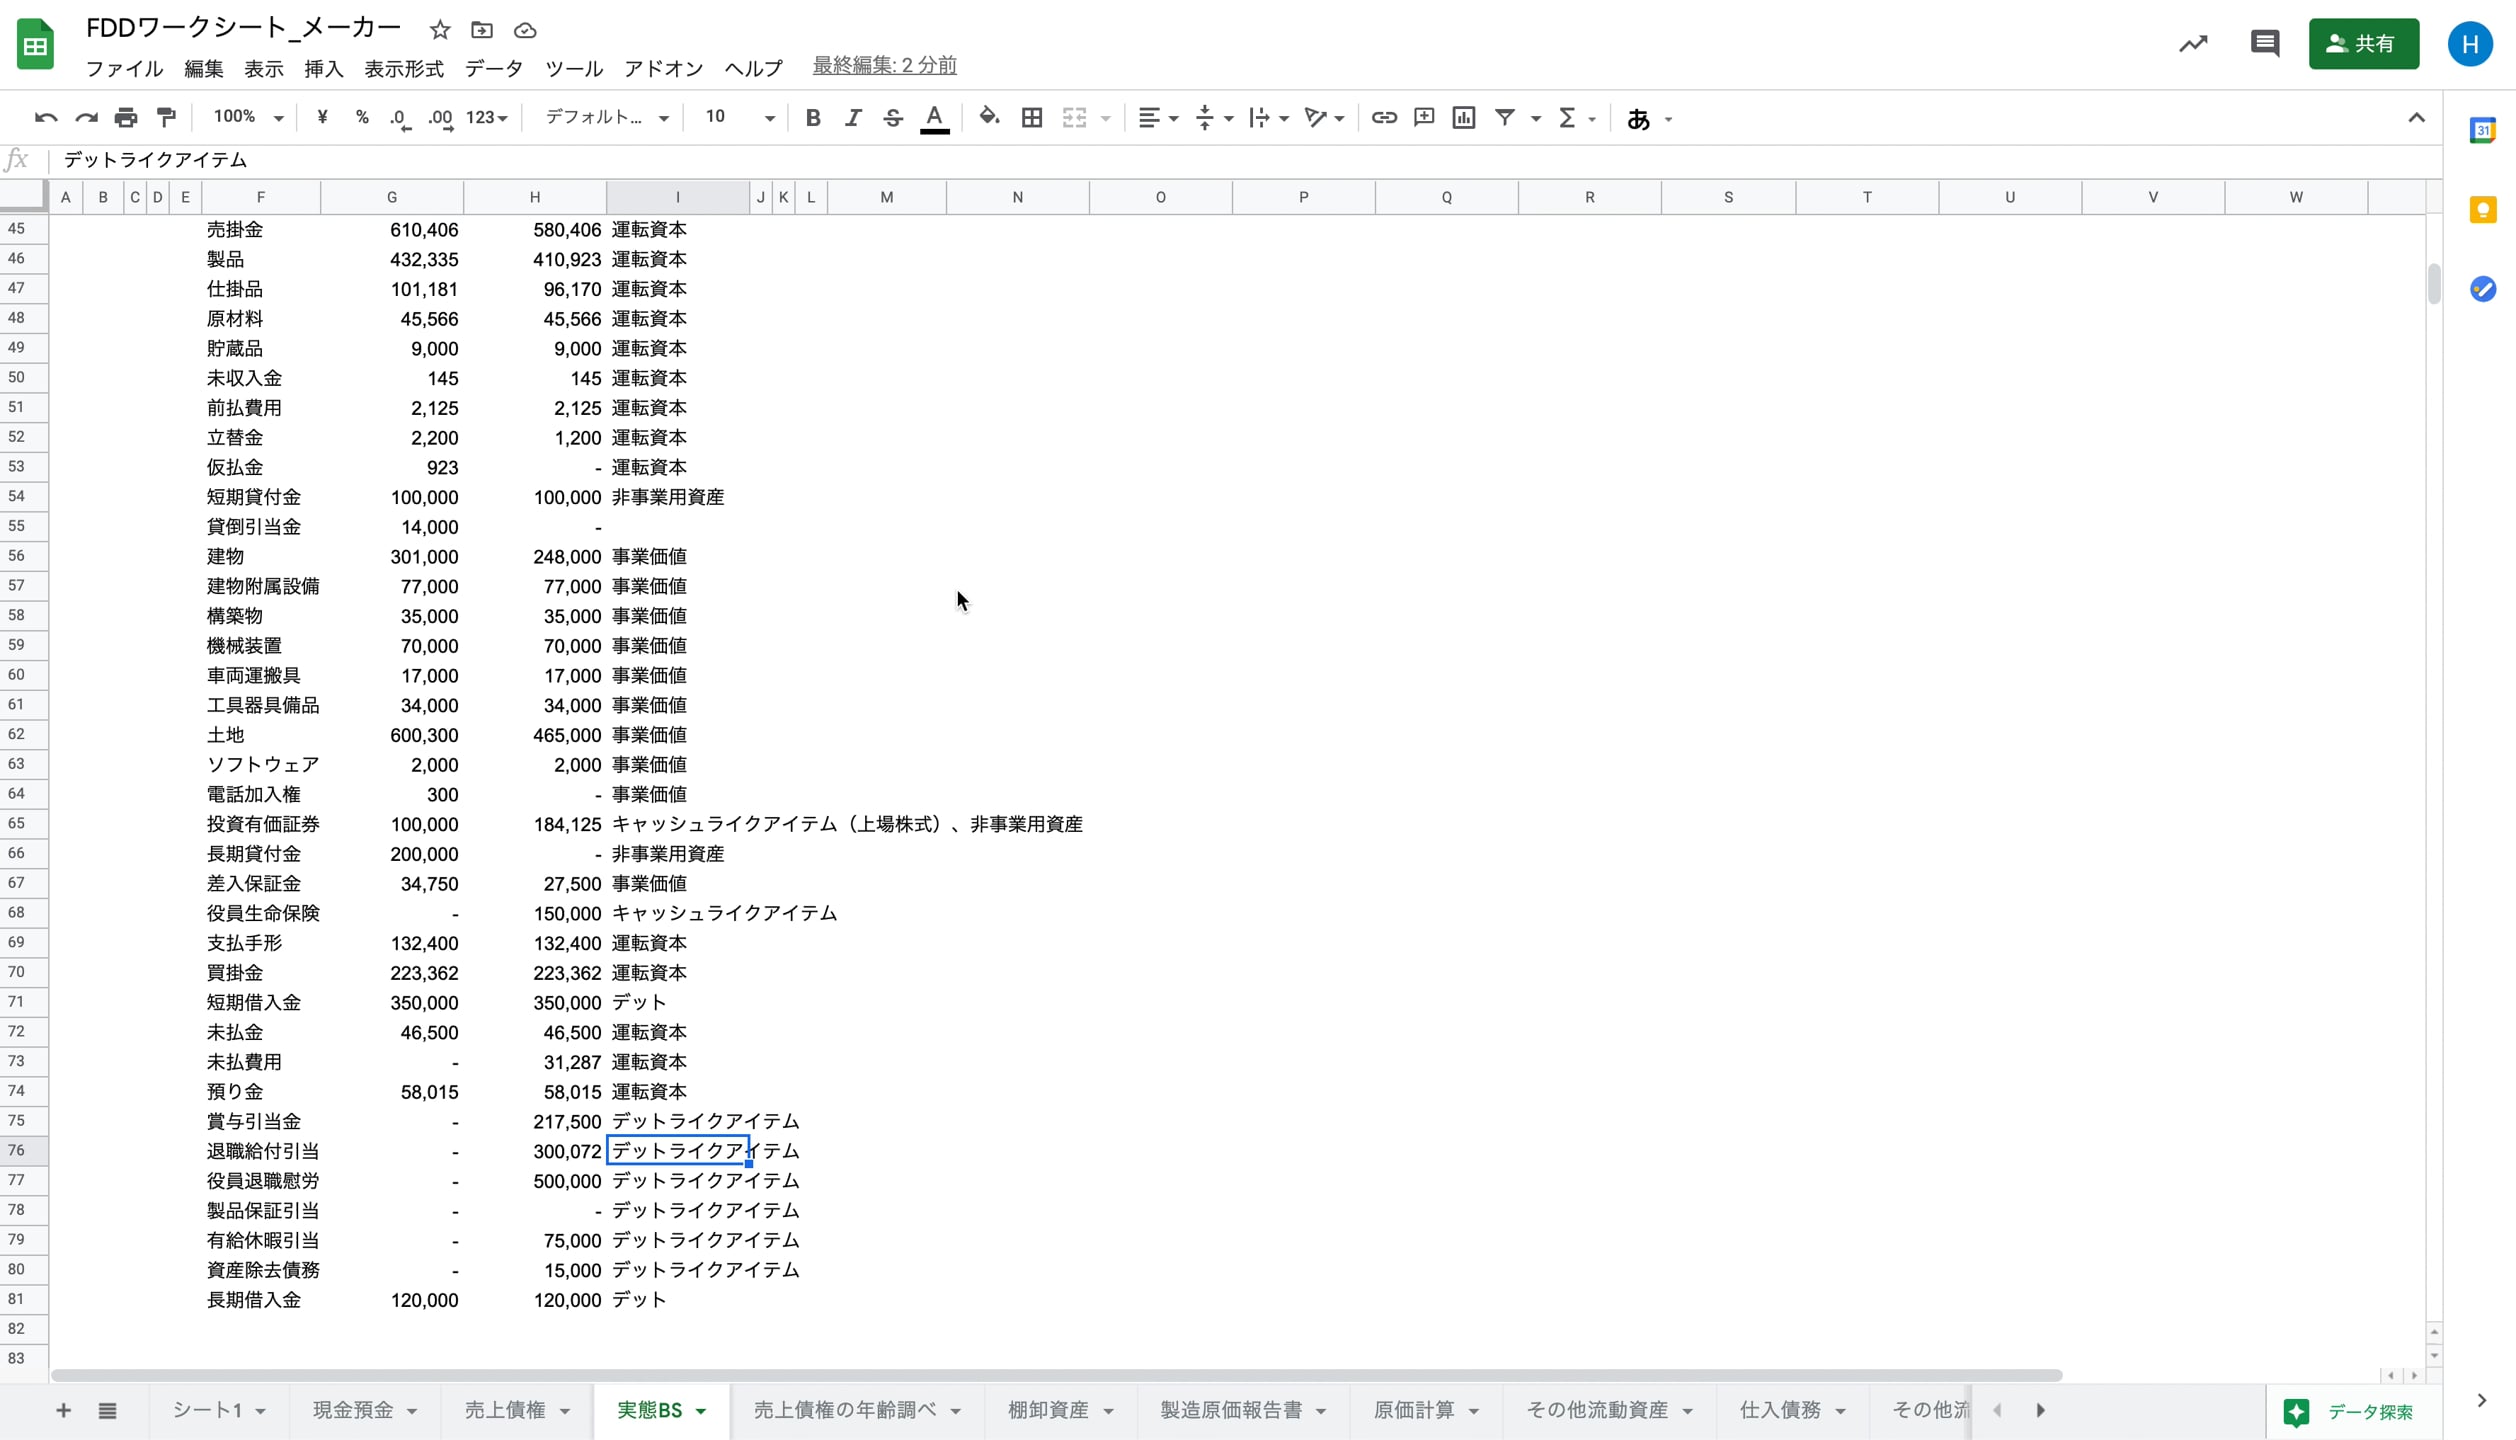Viewport: 2516px width, 1440px height.
Task: Open the font size dropdown
Action: [x=737, y=117]
